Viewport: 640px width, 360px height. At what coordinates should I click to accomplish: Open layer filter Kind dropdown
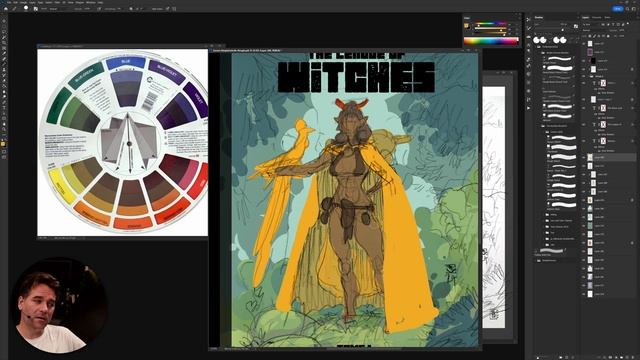click(x=590, y=24)
